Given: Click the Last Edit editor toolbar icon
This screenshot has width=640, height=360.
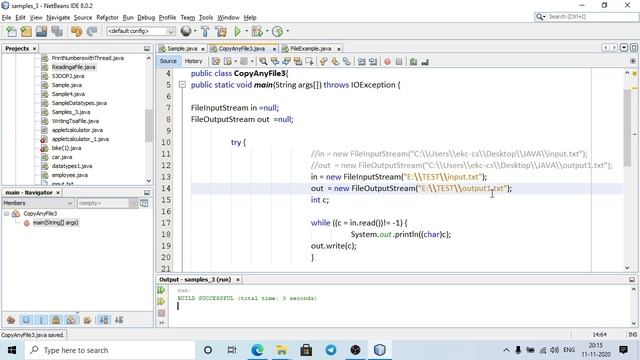Looking at the screenshot, I should click(216, 61).
